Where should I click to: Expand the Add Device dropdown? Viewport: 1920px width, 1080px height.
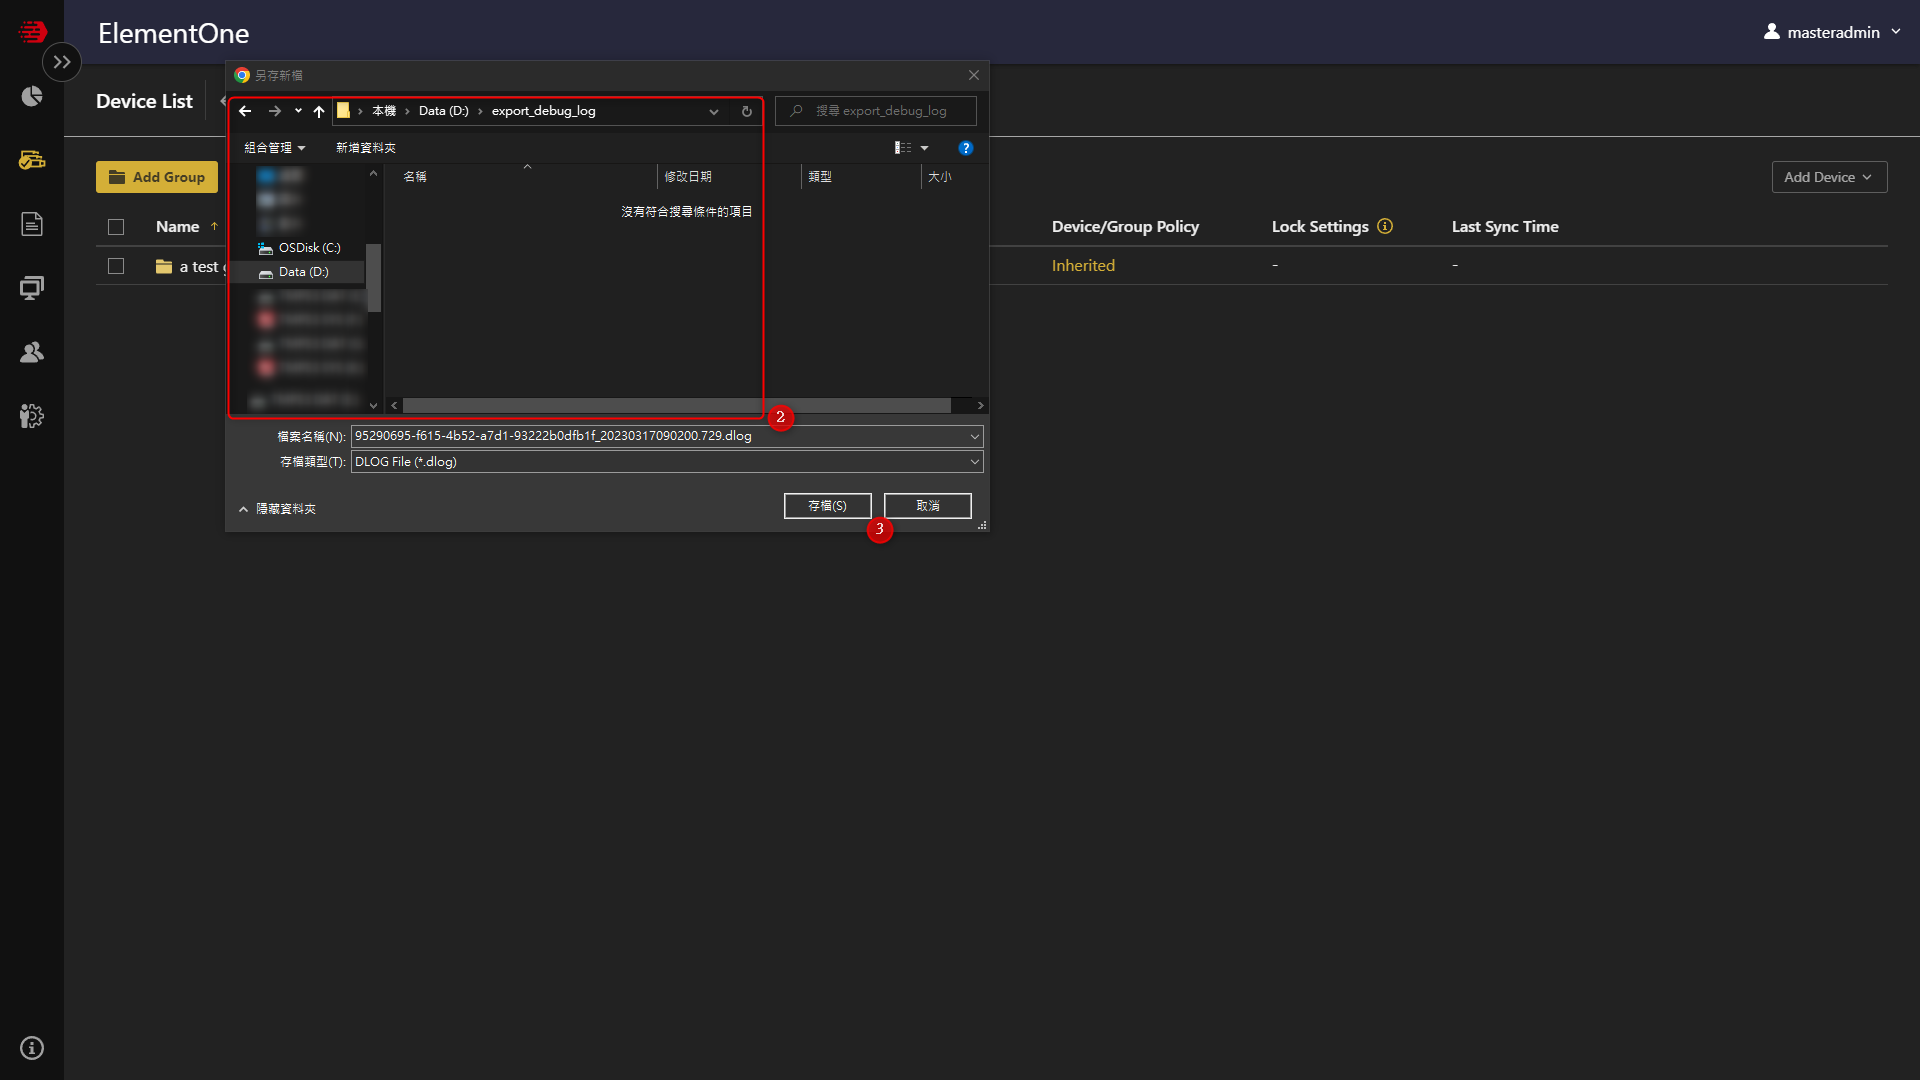[x=1829, y=177]
